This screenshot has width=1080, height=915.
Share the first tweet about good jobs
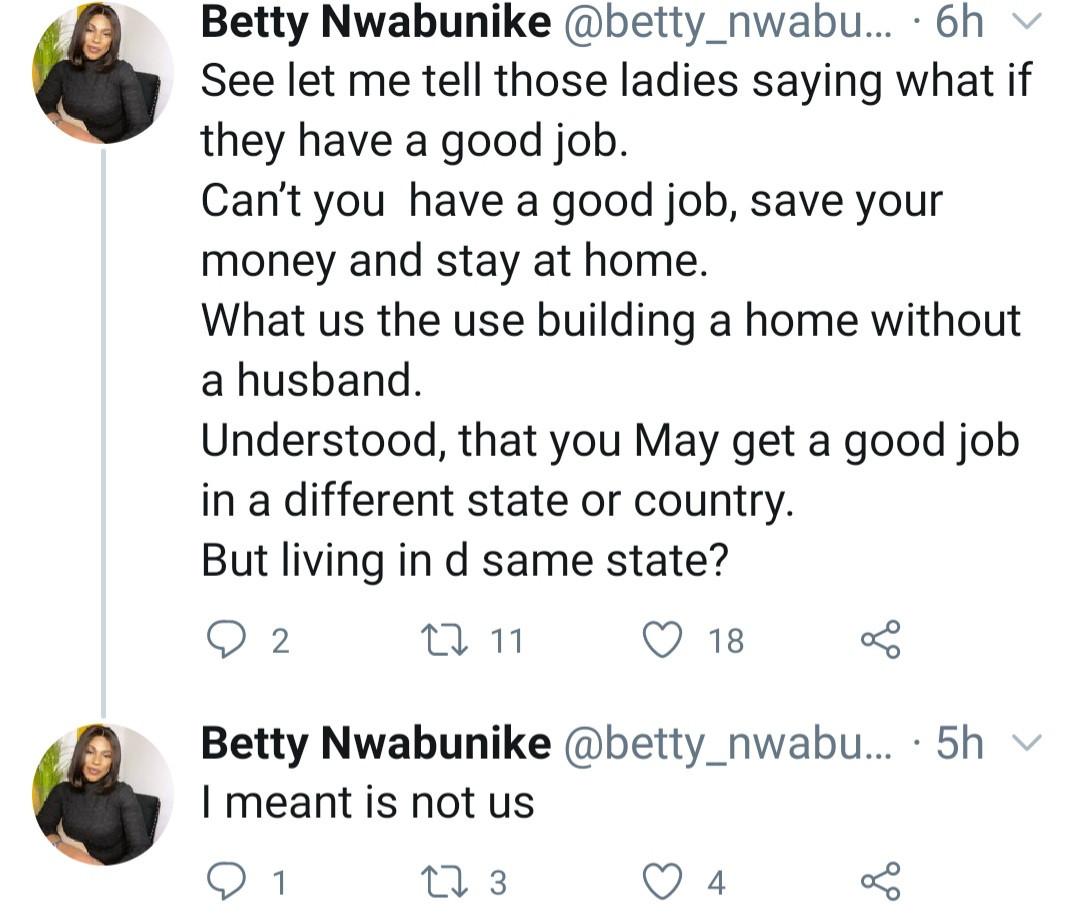click(880, 639)
